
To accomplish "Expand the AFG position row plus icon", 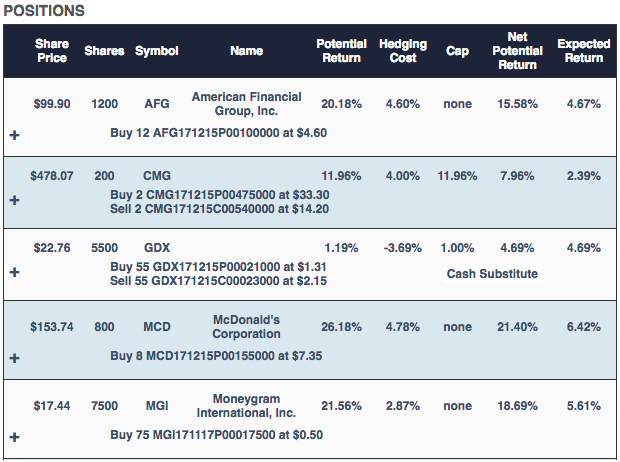I will pos(15,135).
